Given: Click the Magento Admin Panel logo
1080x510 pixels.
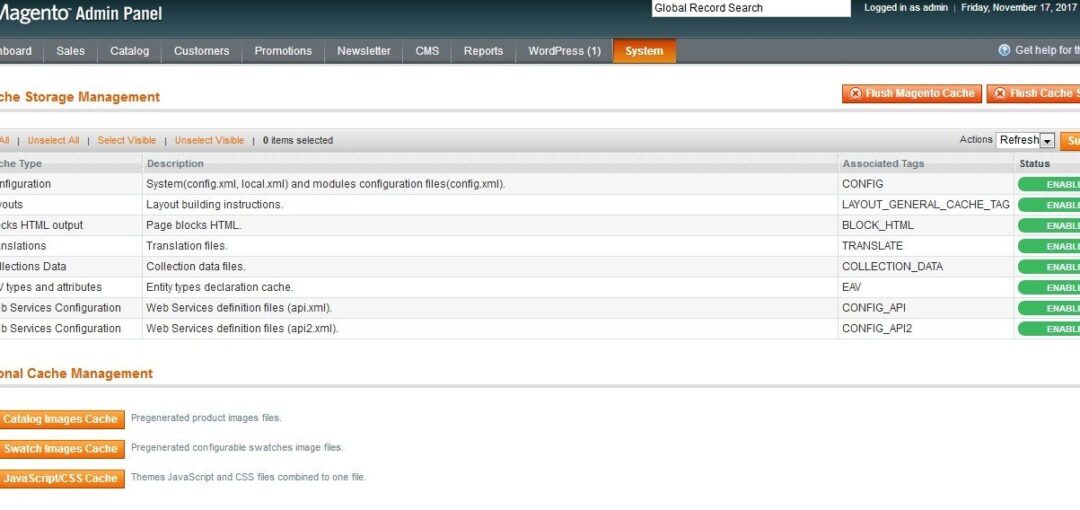Looking at the screenshot, I should 80,12.
